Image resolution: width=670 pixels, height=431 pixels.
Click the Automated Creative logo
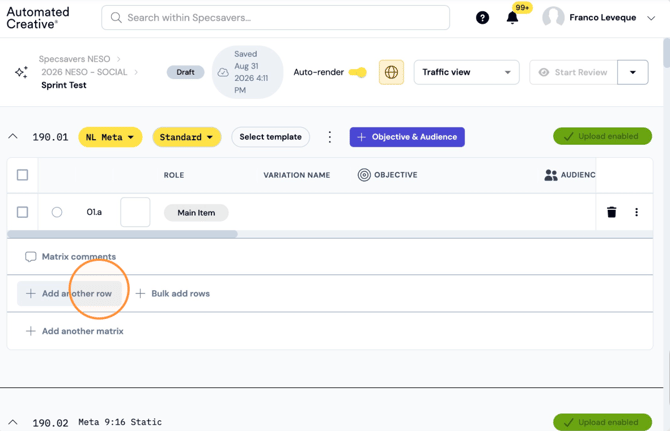pyautogui.click(x=38, y=18)
